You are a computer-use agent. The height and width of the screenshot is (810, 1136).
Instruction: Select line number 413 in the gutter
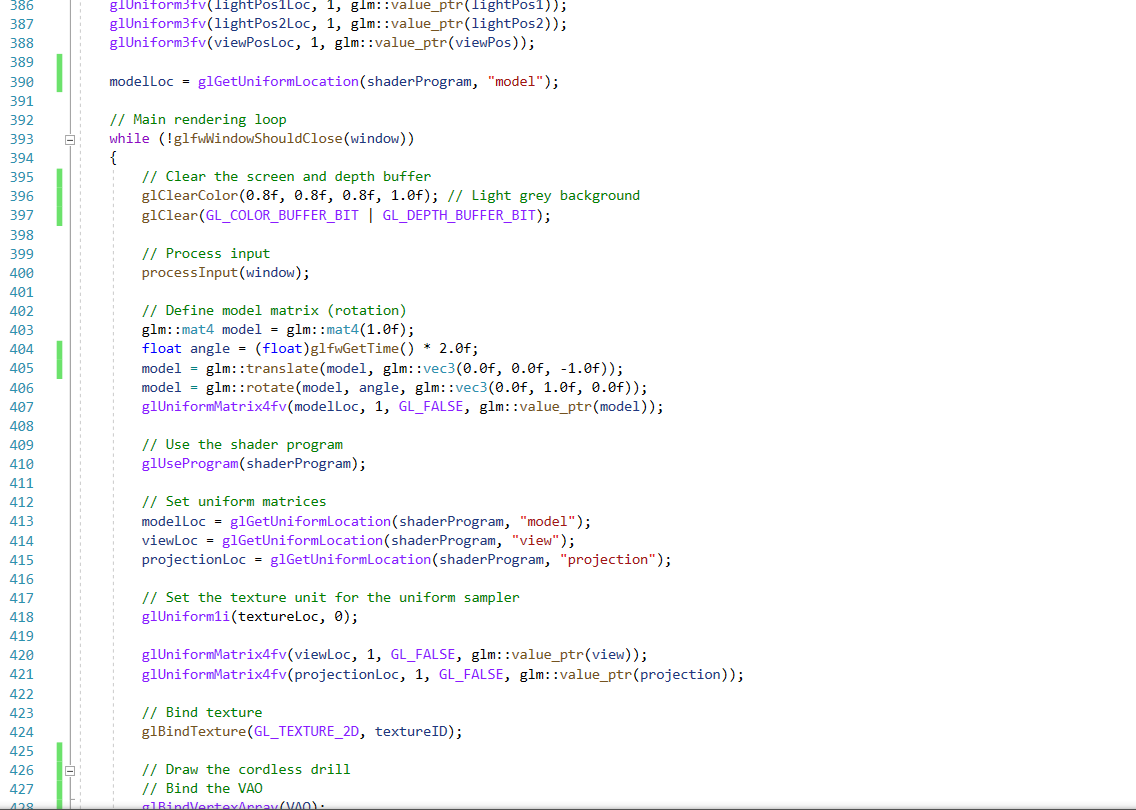22,521
